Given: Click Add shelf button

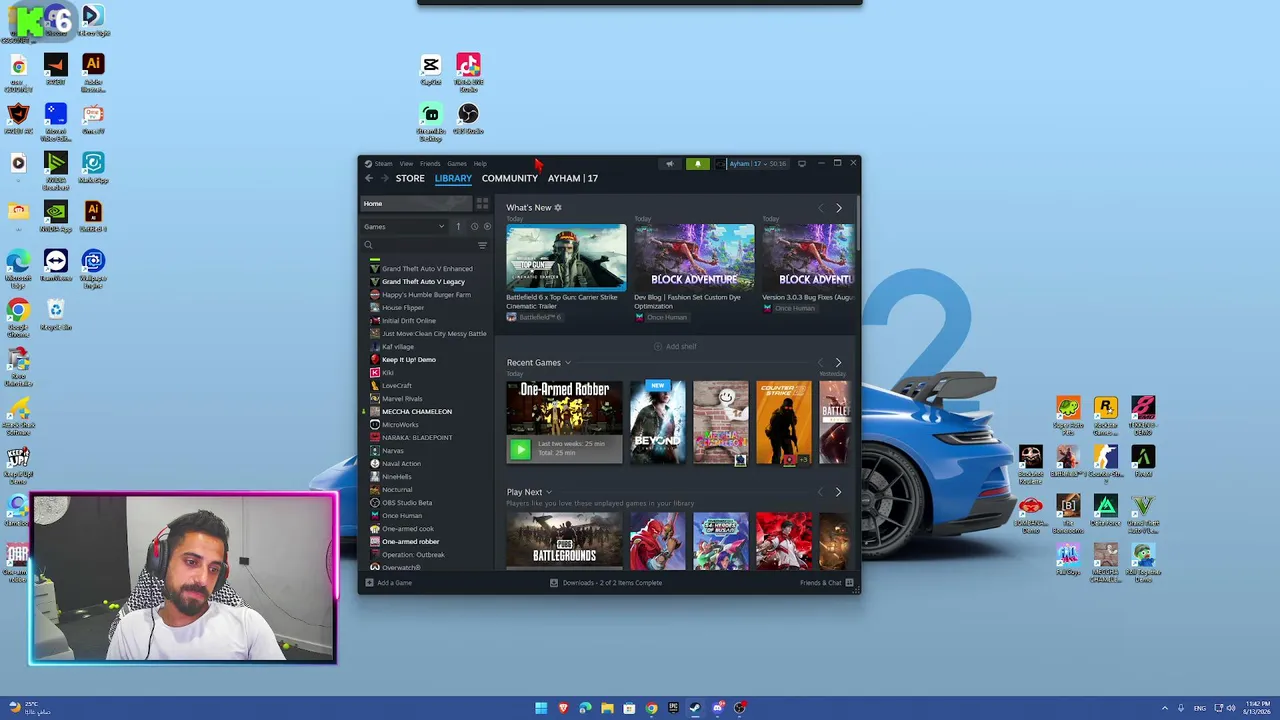Looking at the screenshot, I should [675, 346].
